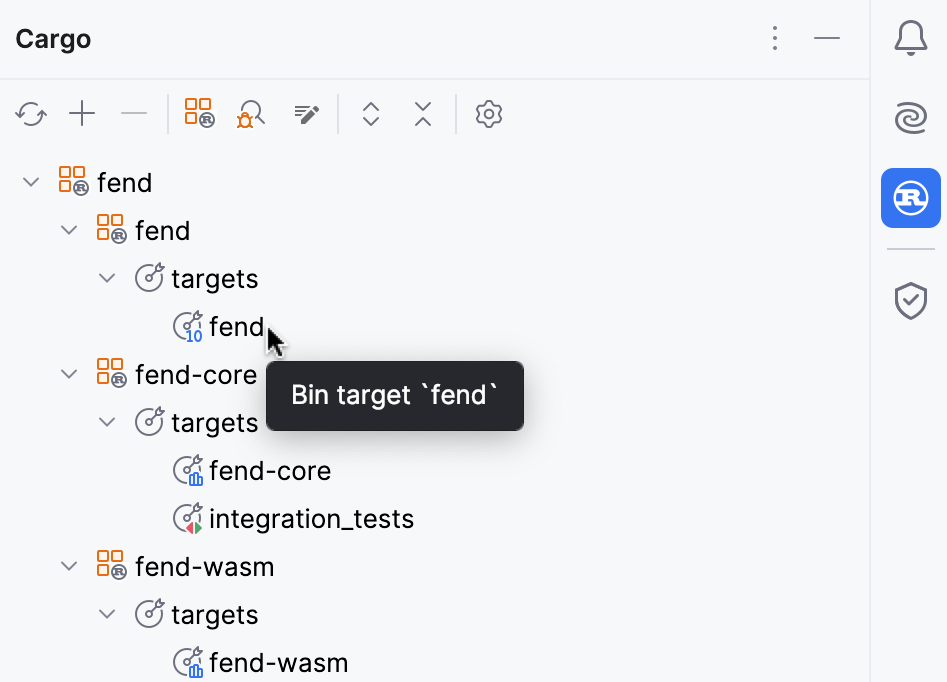947x682 pixels.
Task: Attach a new Cargo project
Action: point(82,114)
